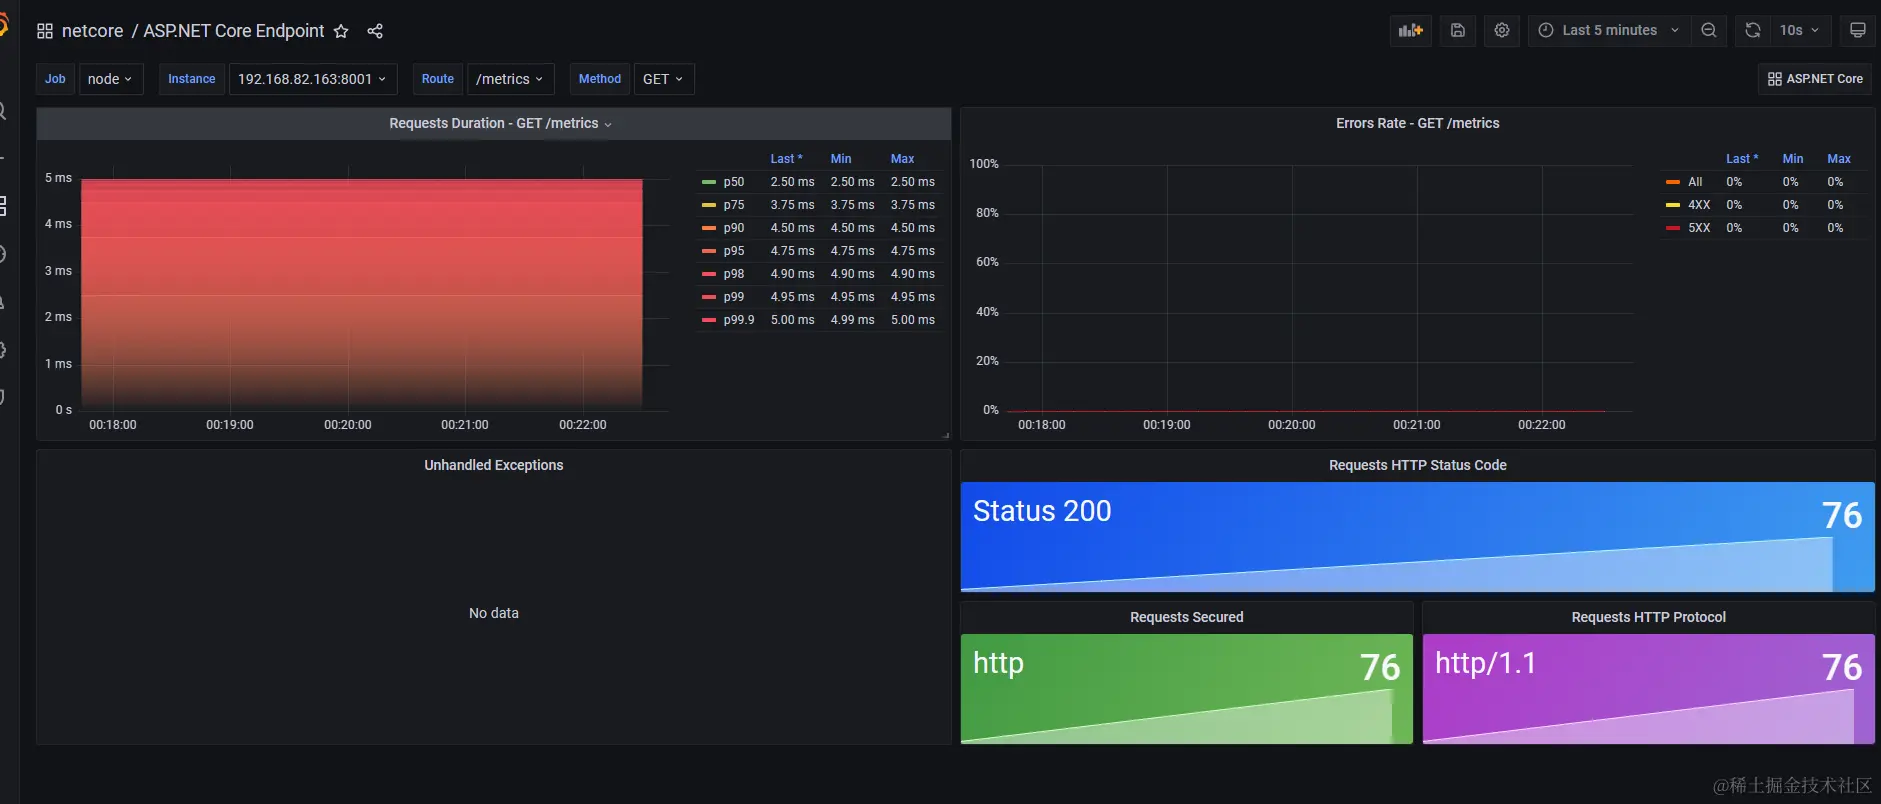Open the Route /metrics dropdown
Viewport: 1881px width, 804px height.
pos(510,79)
